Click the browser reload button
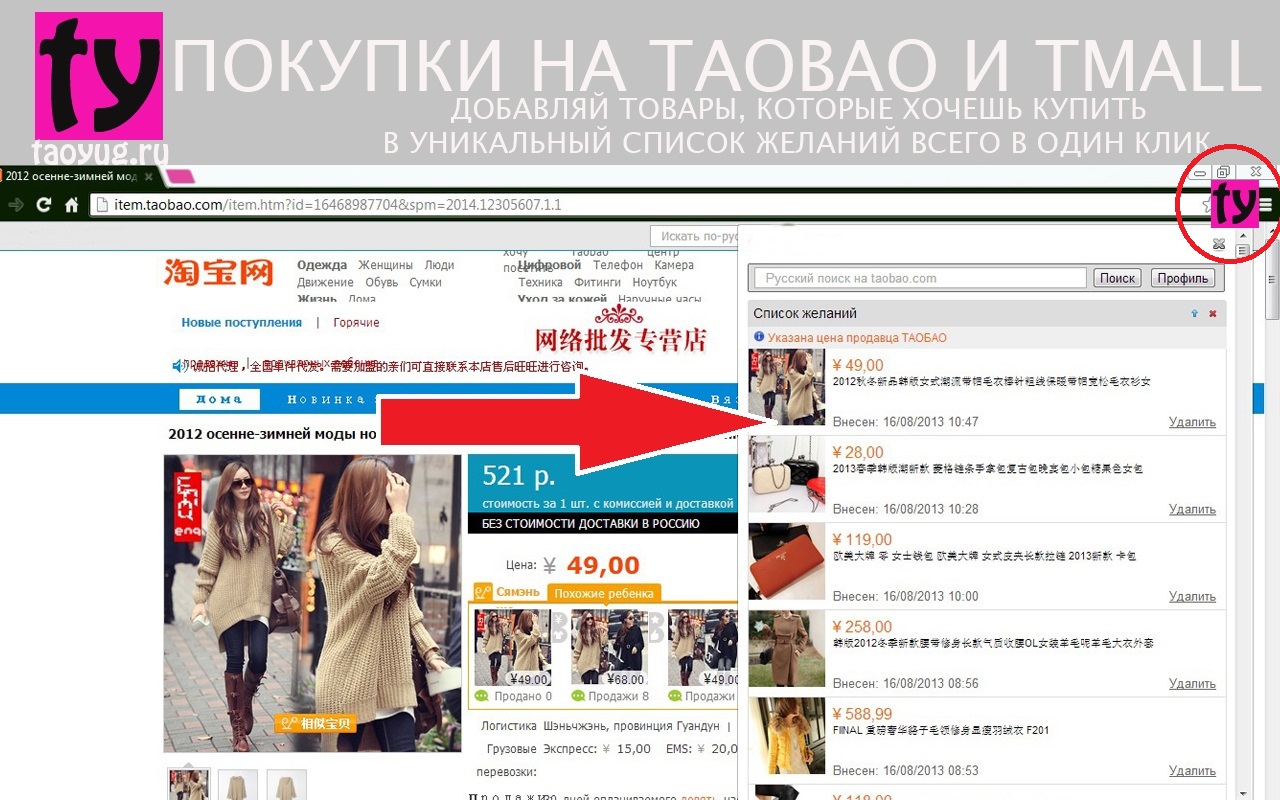This screenshot has width=1280, height=800. (43, 205)
